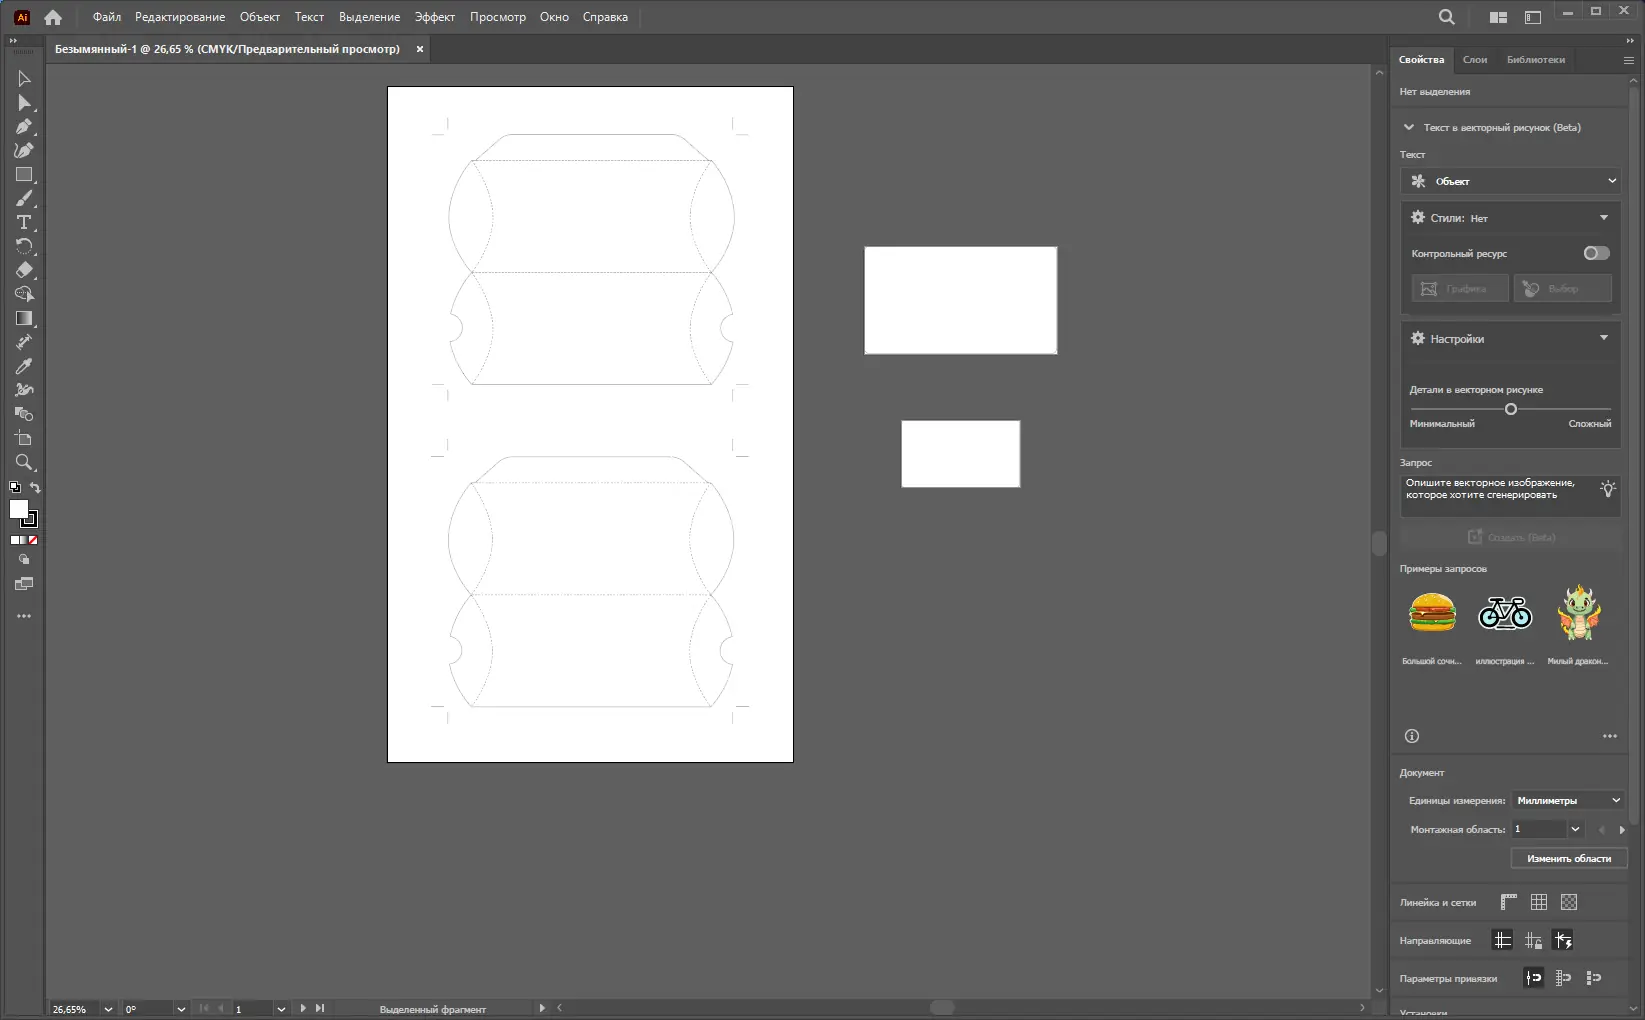Select the Type tool
This screenshot has height=1020, width=1645.
[24, 222]
